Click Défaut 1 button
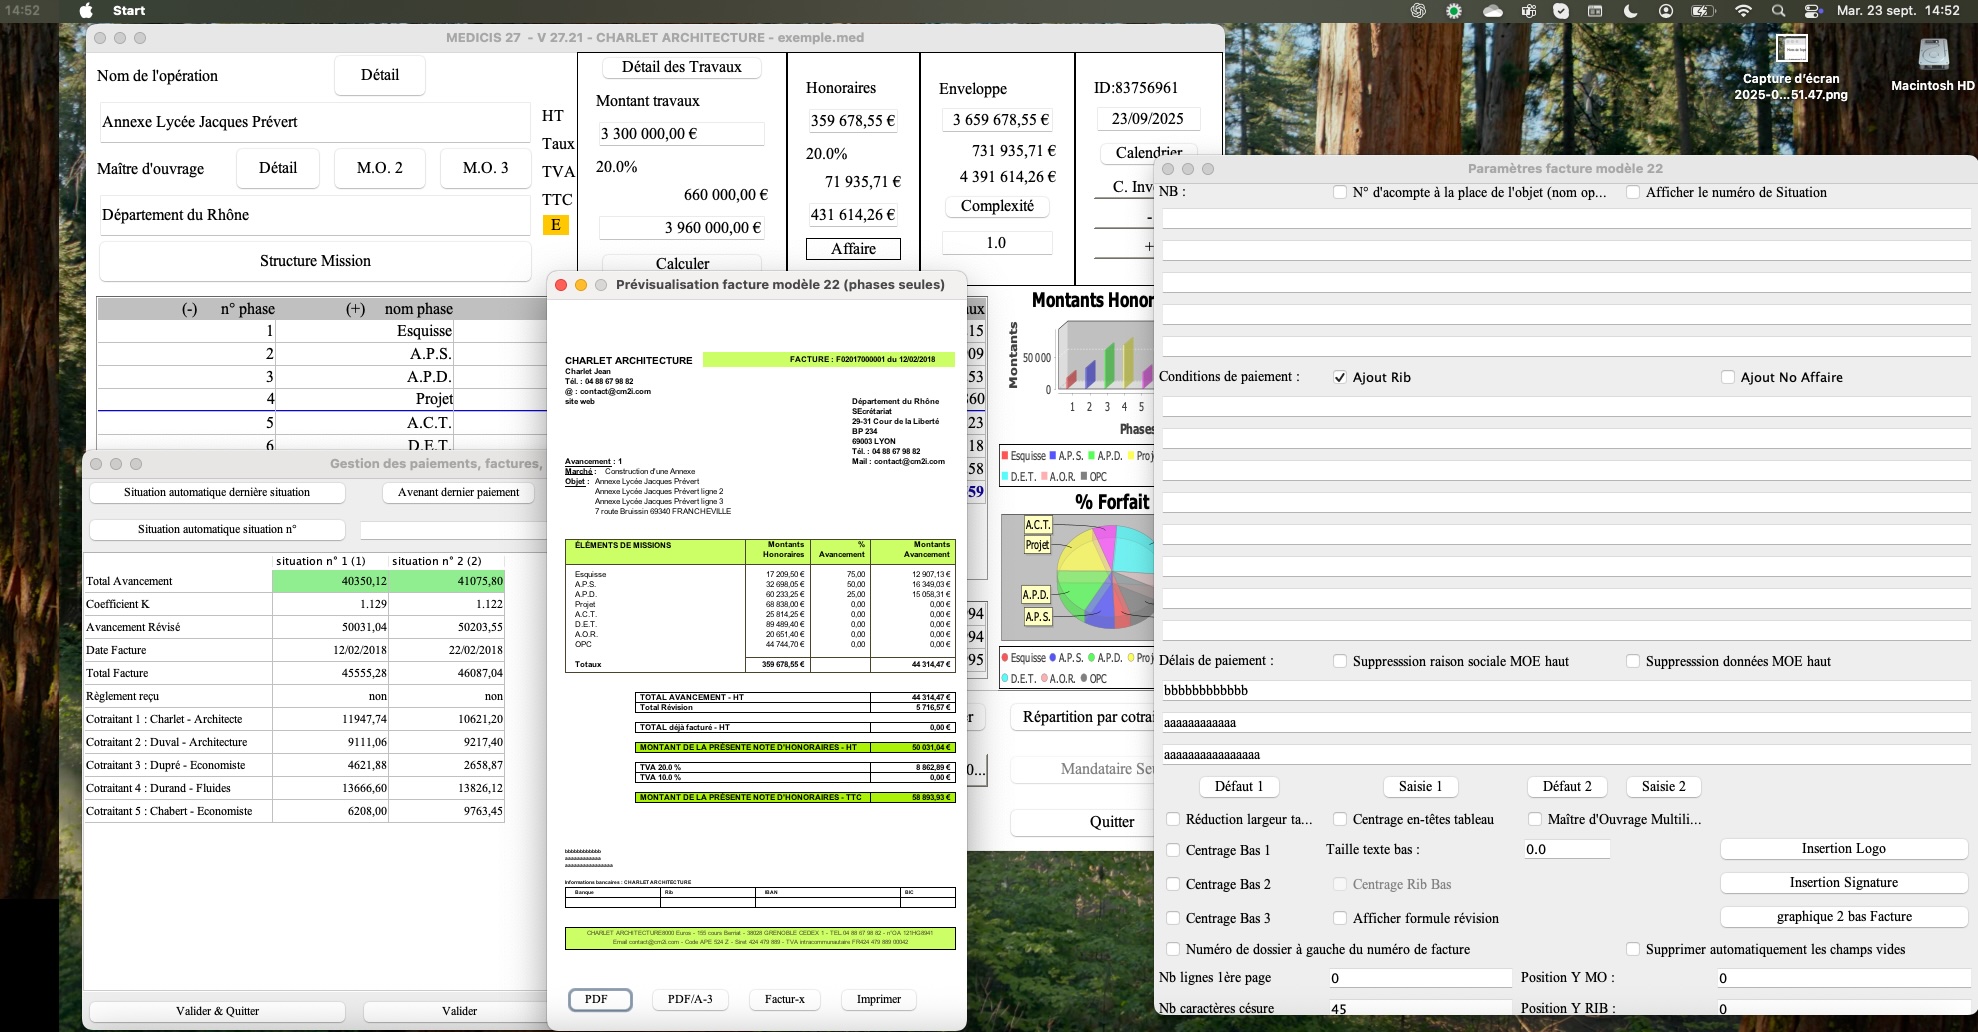The height and width of the screenshot is (1032, 1978). (1238, 787)
